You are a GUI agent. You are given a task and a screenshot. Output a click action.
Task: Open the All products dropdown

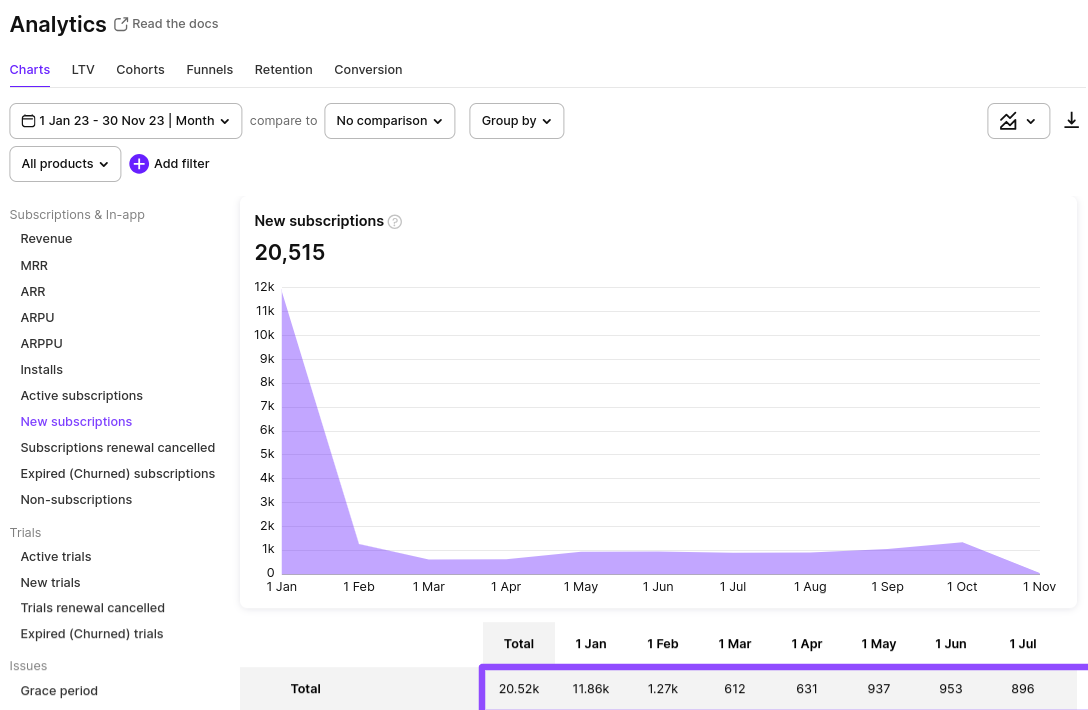pyautogui.click(x=64, y=163)
